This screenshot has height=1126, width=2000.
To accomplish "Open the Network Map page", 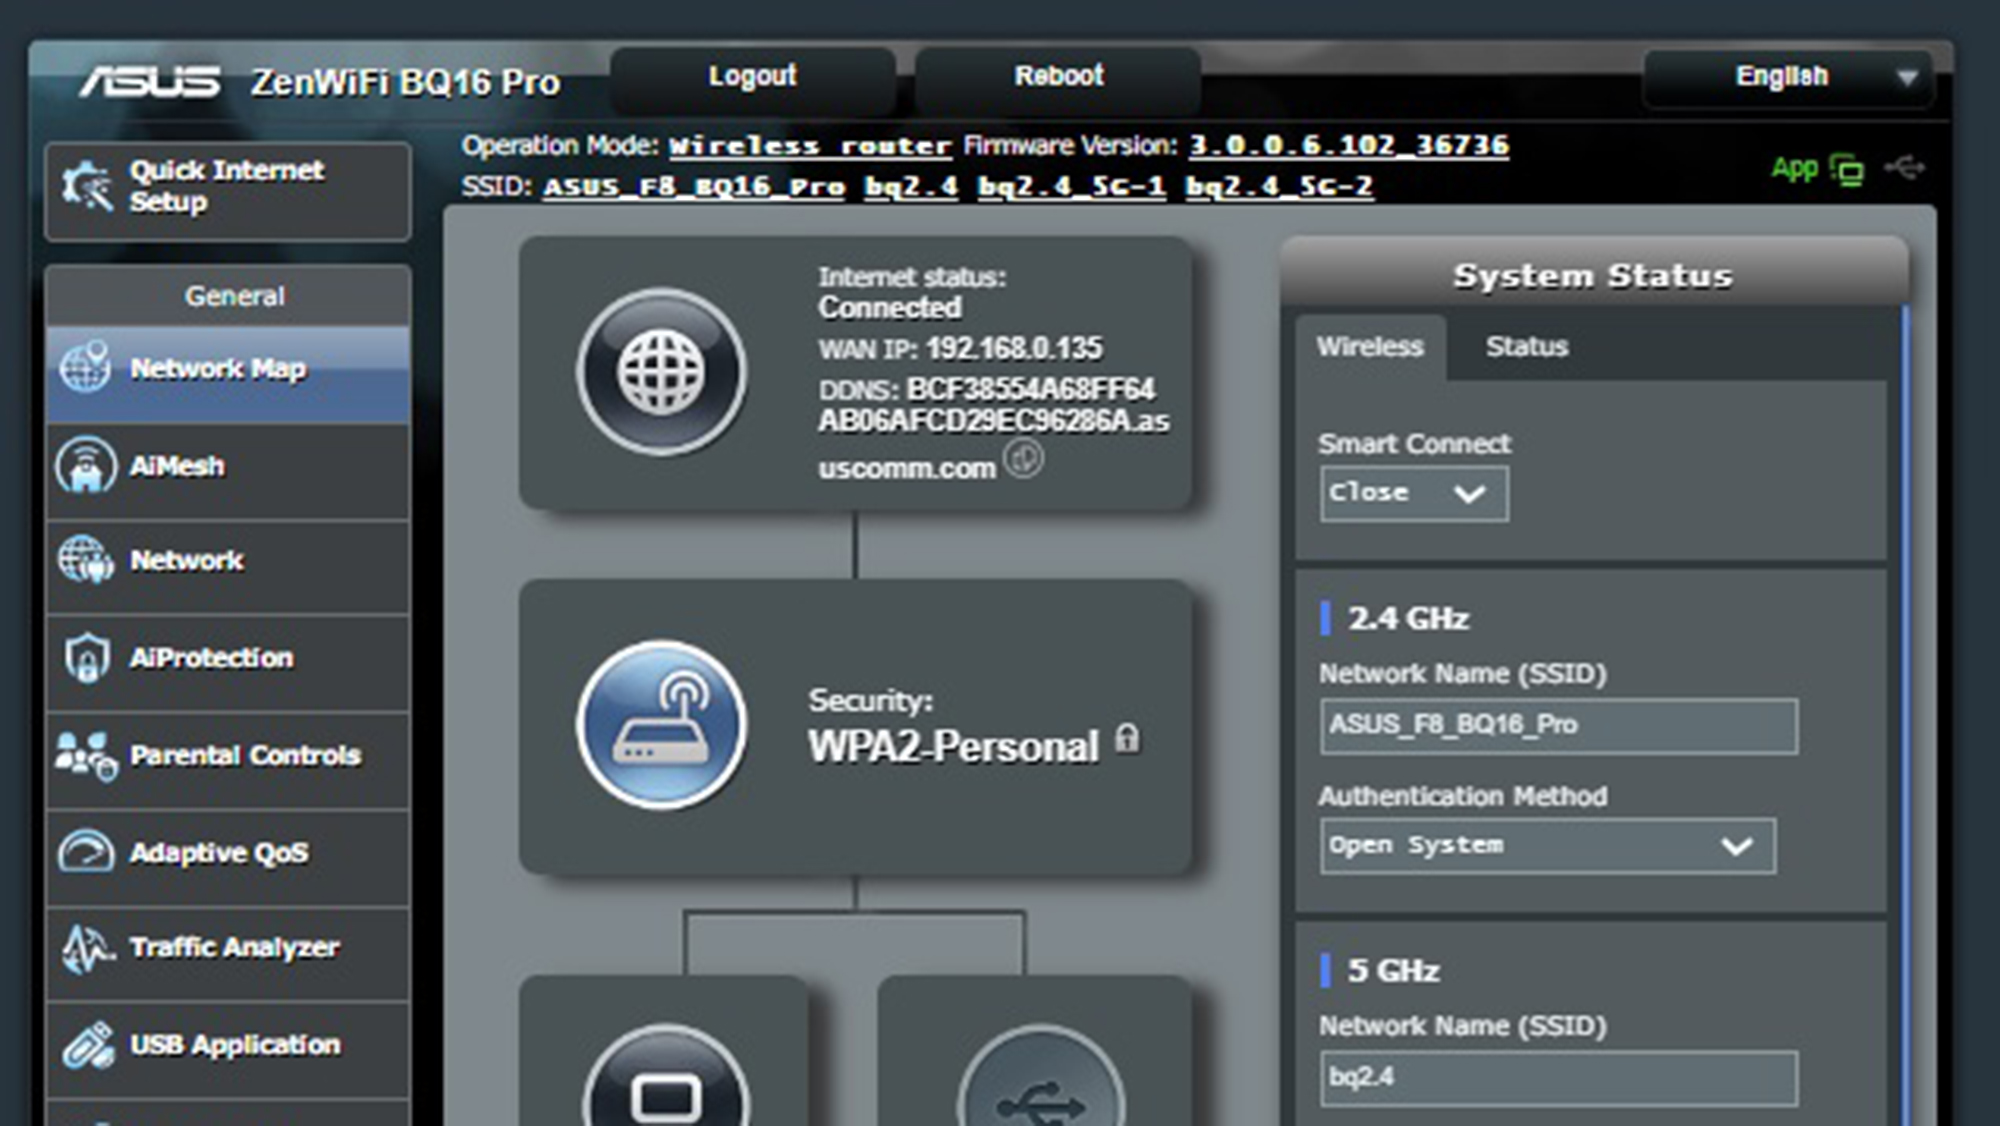I will coord(228,373).
